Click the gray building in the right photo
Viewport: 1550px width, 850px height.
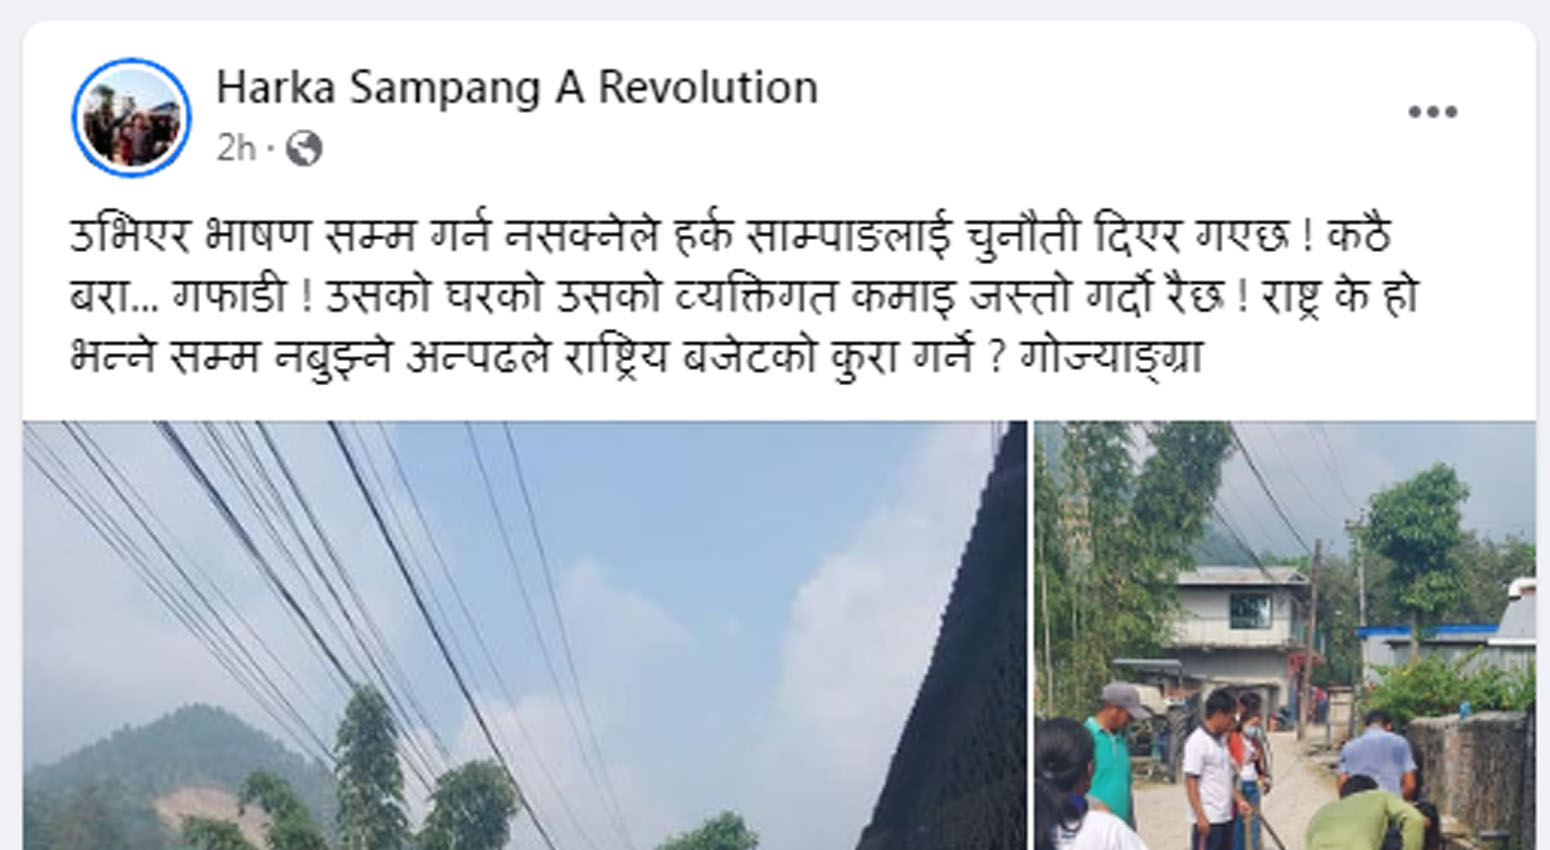[1240, 620]
